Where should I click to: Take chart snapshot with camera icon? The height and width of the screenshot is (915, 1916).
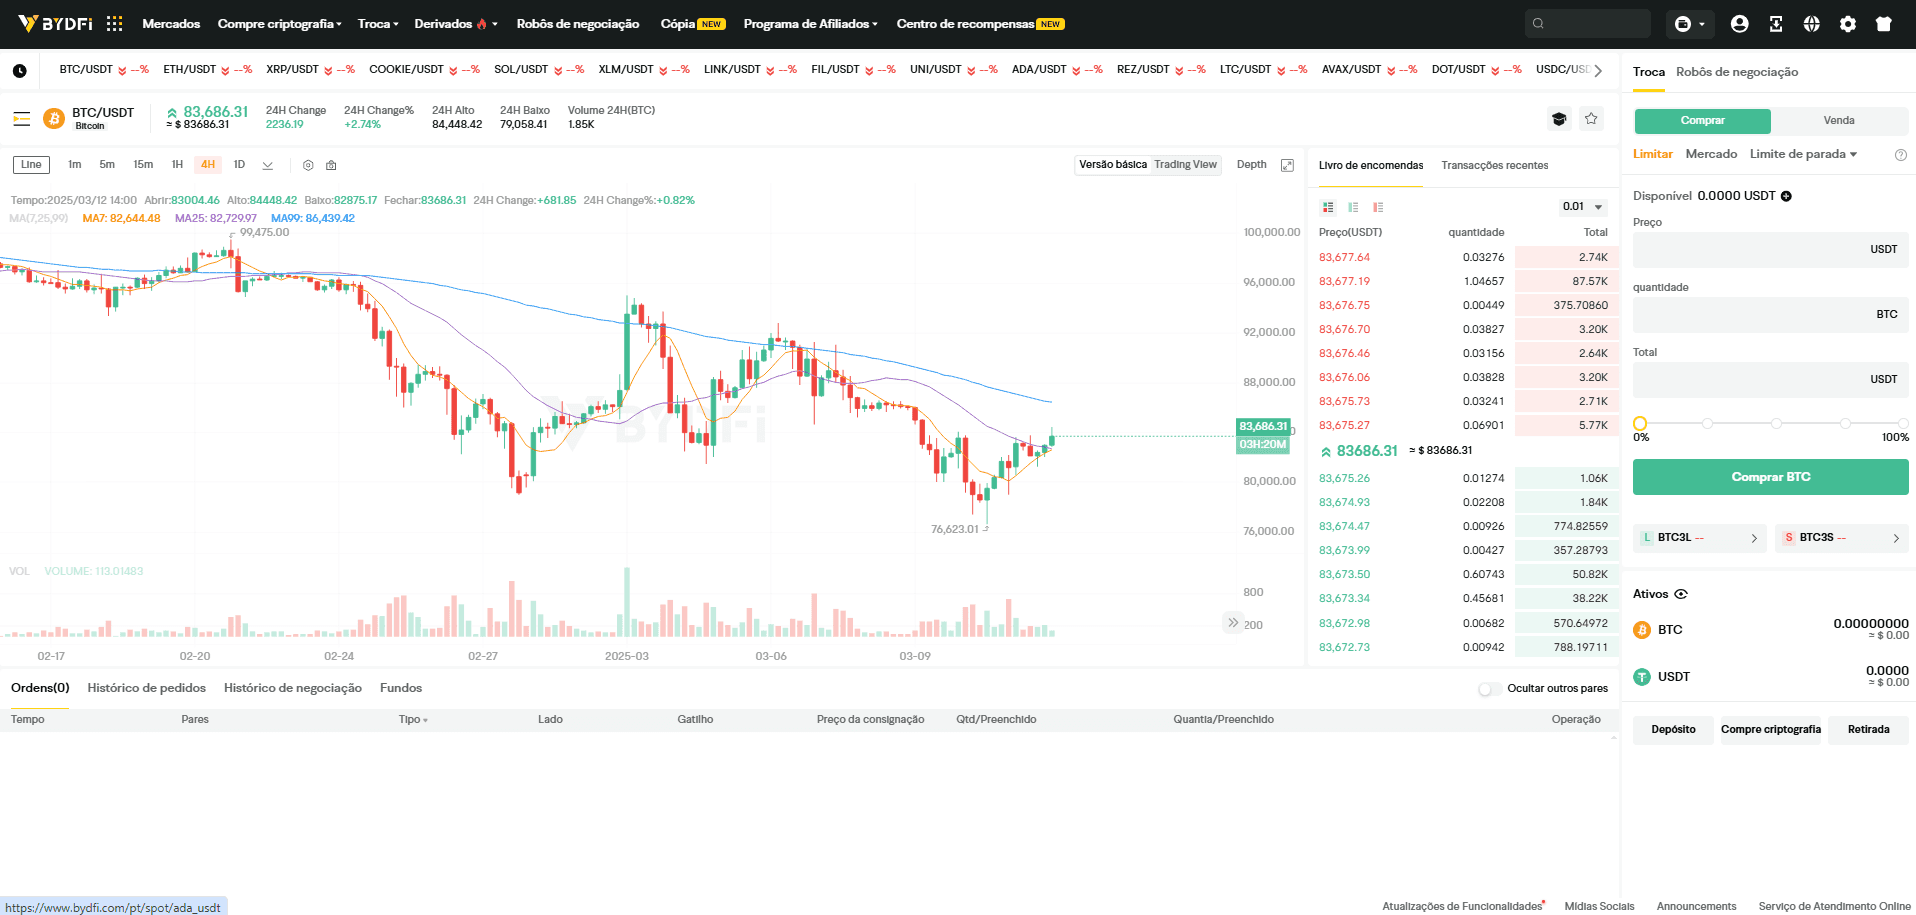pyautogui.click(x=331, y=165)
